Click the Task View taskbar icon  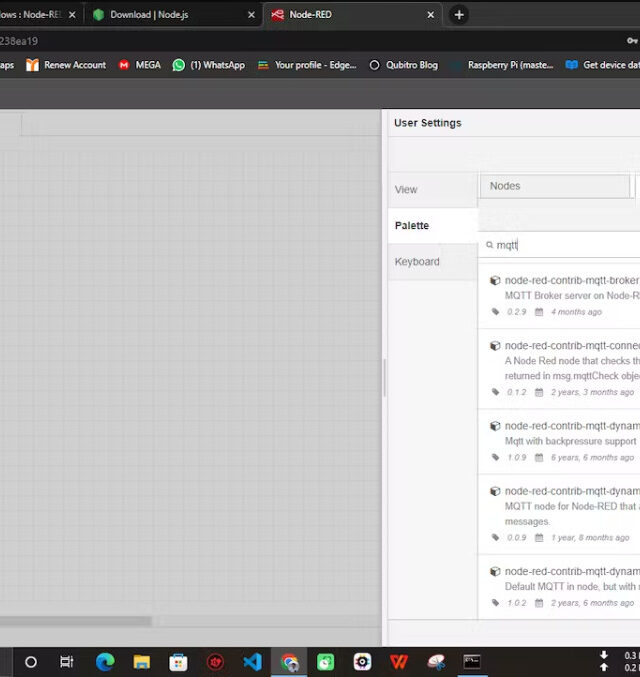click(67, 662)
